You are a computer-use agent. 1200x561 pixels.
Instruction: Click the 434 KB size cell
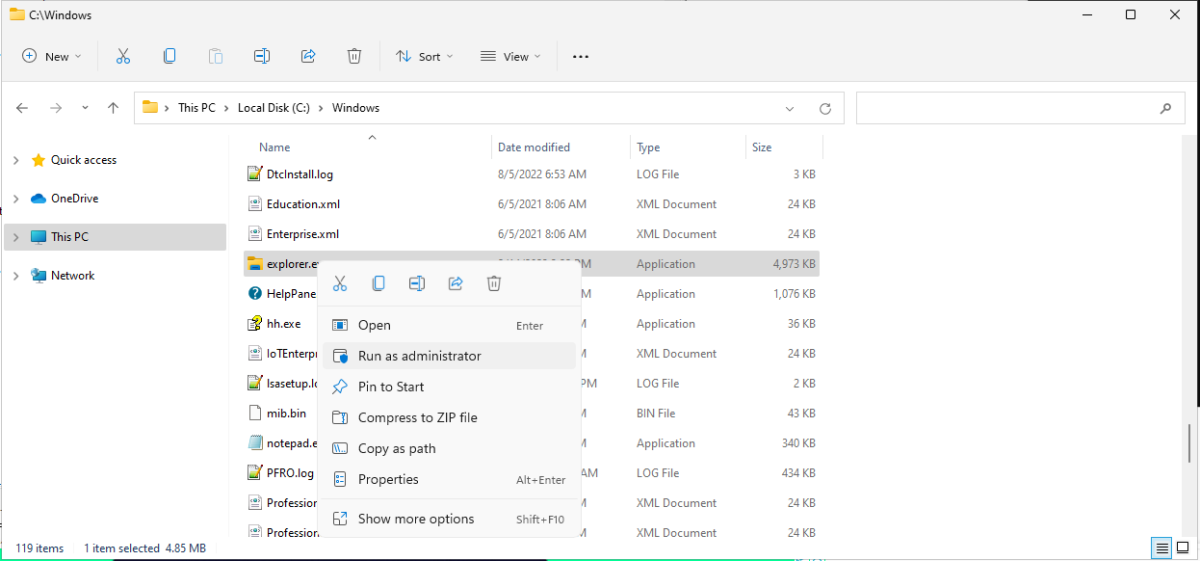[798, 473]
